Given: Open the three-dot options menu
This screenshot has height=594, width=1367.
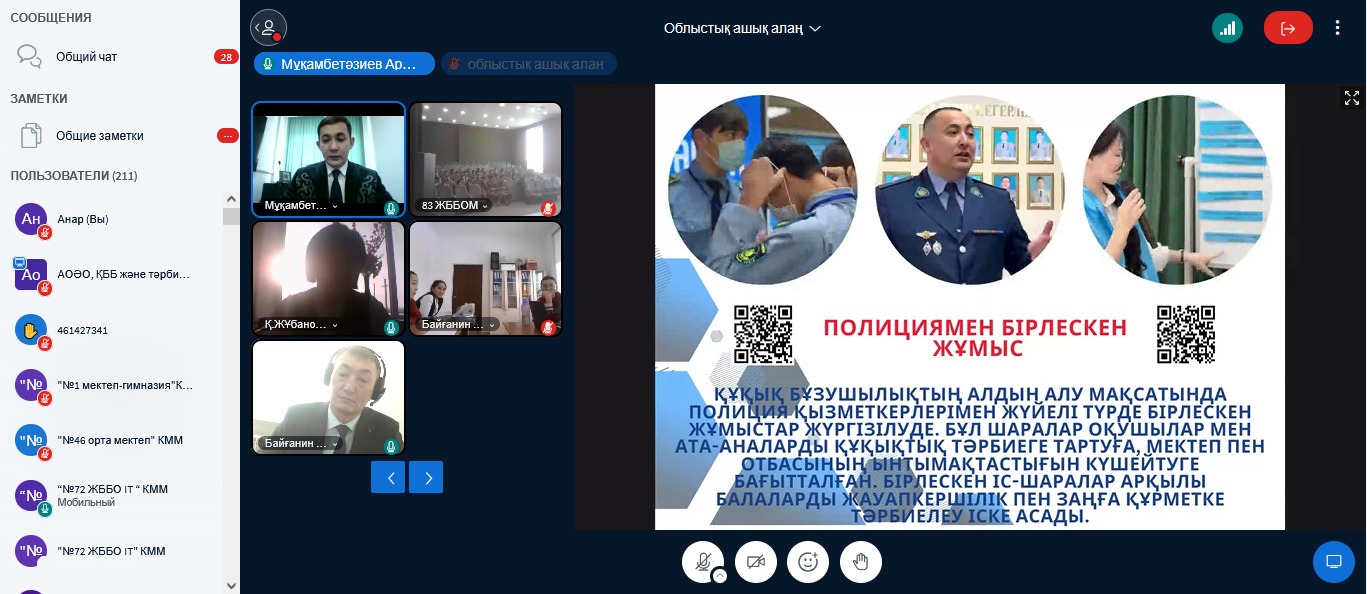Looking at the screenshot, I should point(1337,28).
